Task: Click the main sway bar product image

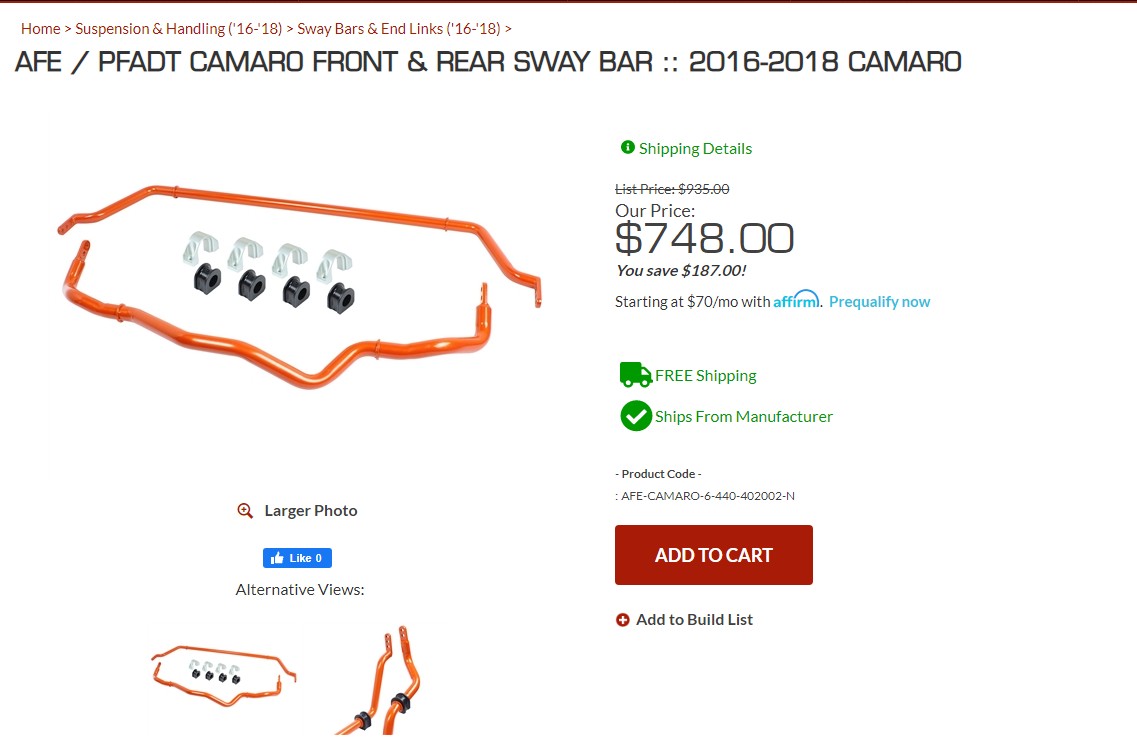Action: [299, 287]
